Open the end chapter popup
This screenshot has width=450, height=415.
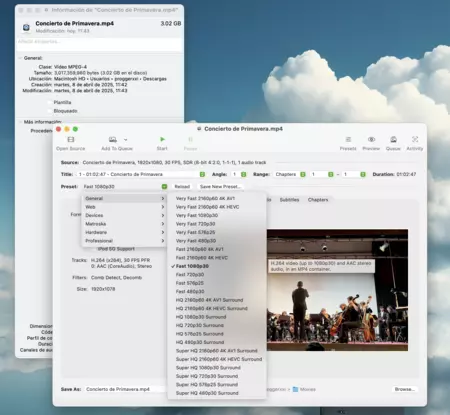(x=354, y=174)
